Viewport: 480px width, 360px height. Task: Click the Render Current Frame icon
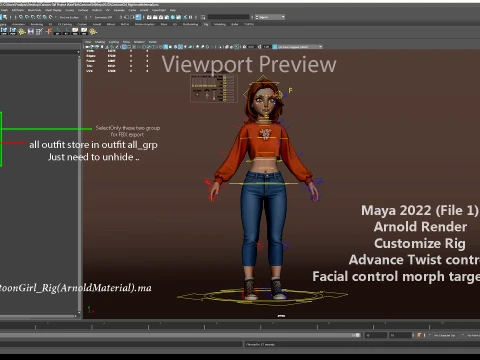click(155, 17)
